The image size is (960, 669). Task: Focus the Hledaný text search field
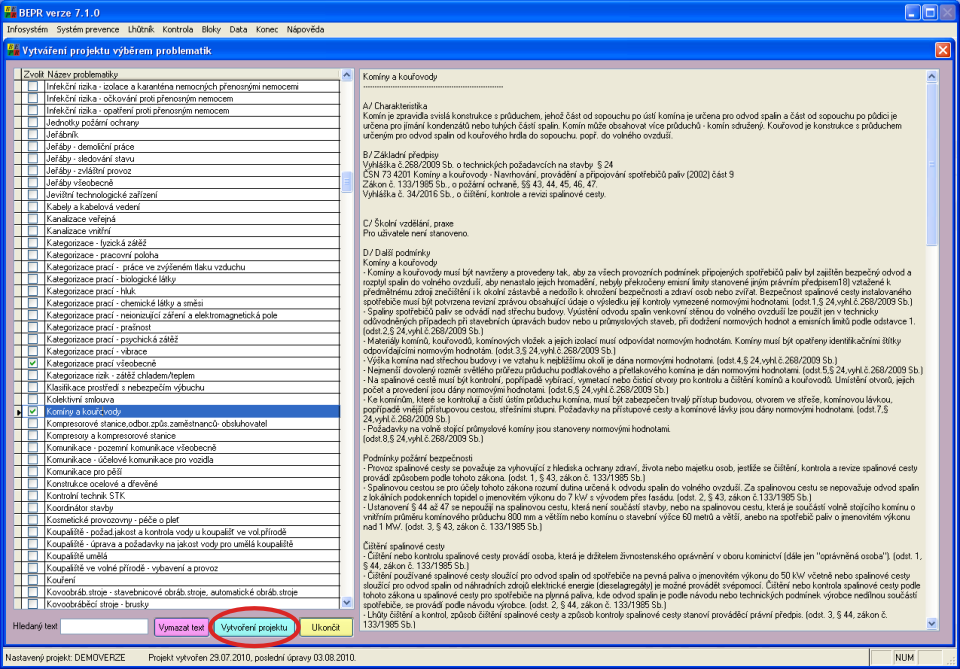104,627
